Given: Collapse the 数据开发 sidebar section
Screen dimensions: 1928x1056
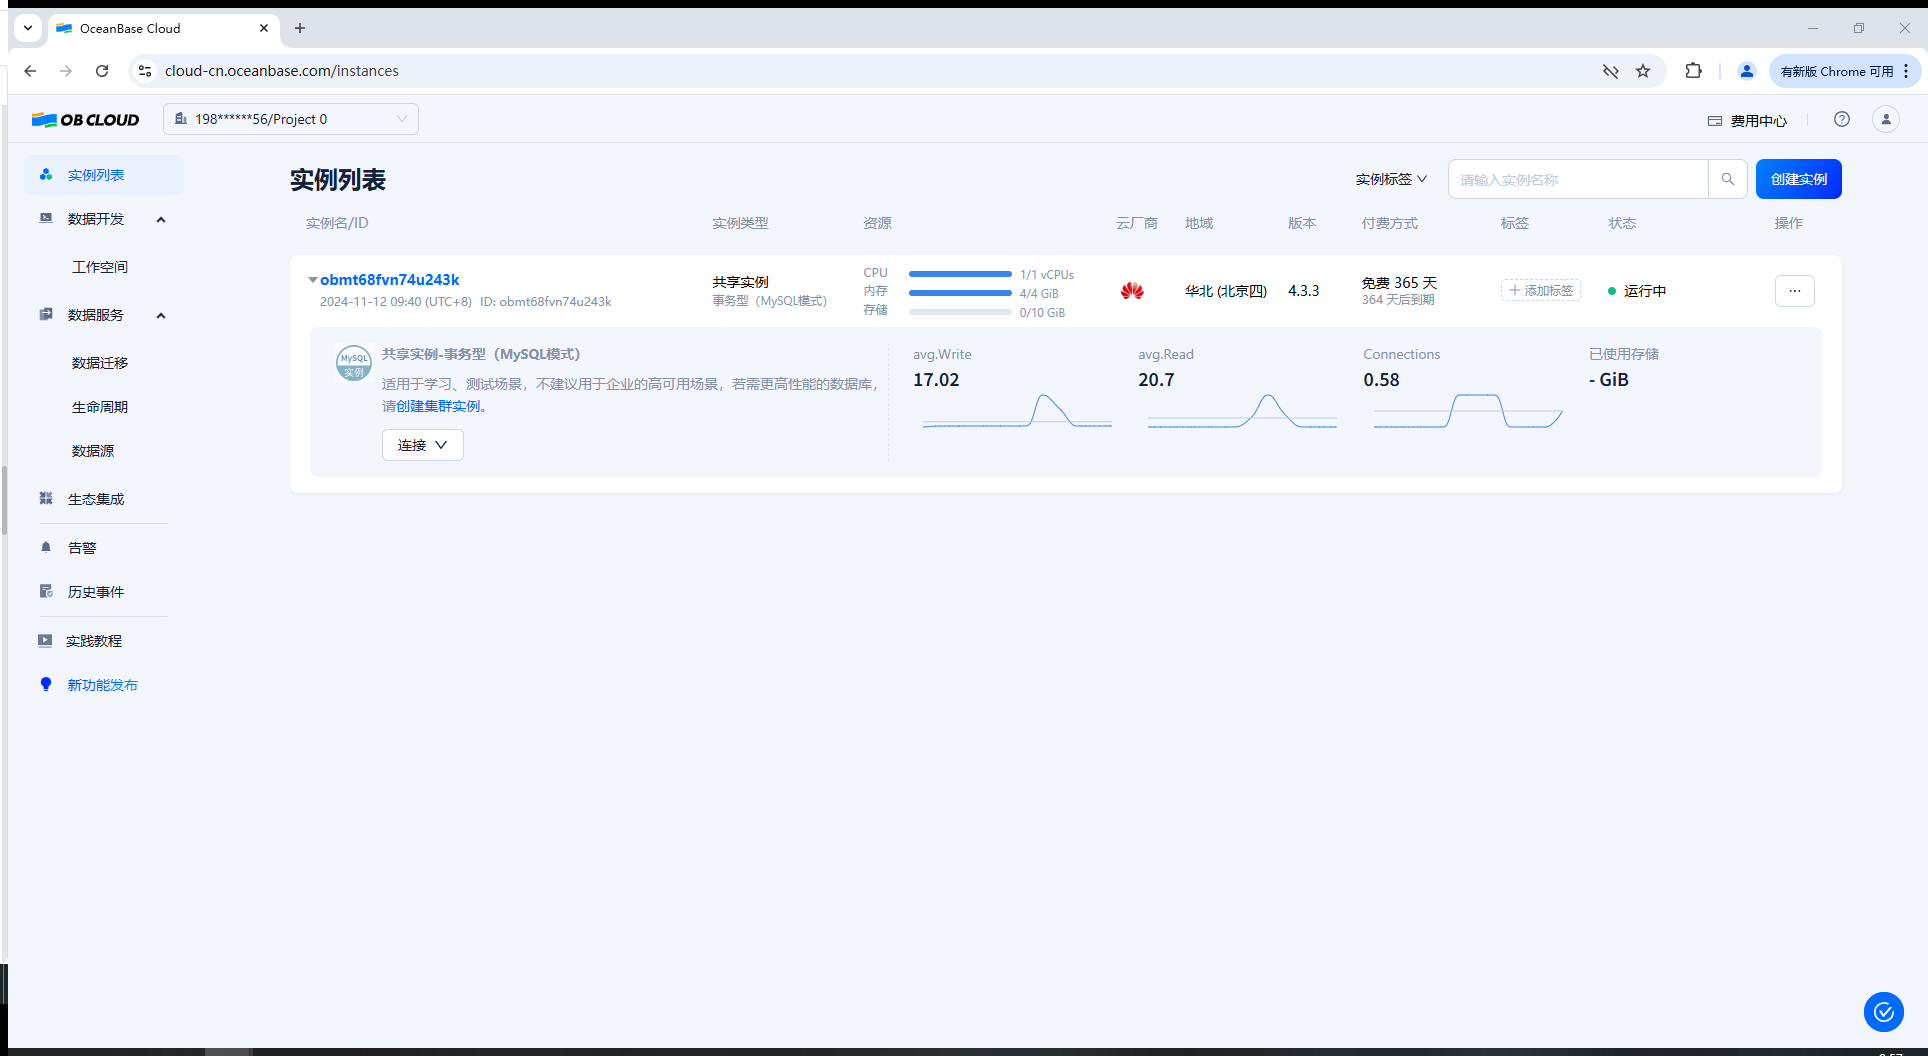Looking at the screenshot, I should click(x=161, y=220).
